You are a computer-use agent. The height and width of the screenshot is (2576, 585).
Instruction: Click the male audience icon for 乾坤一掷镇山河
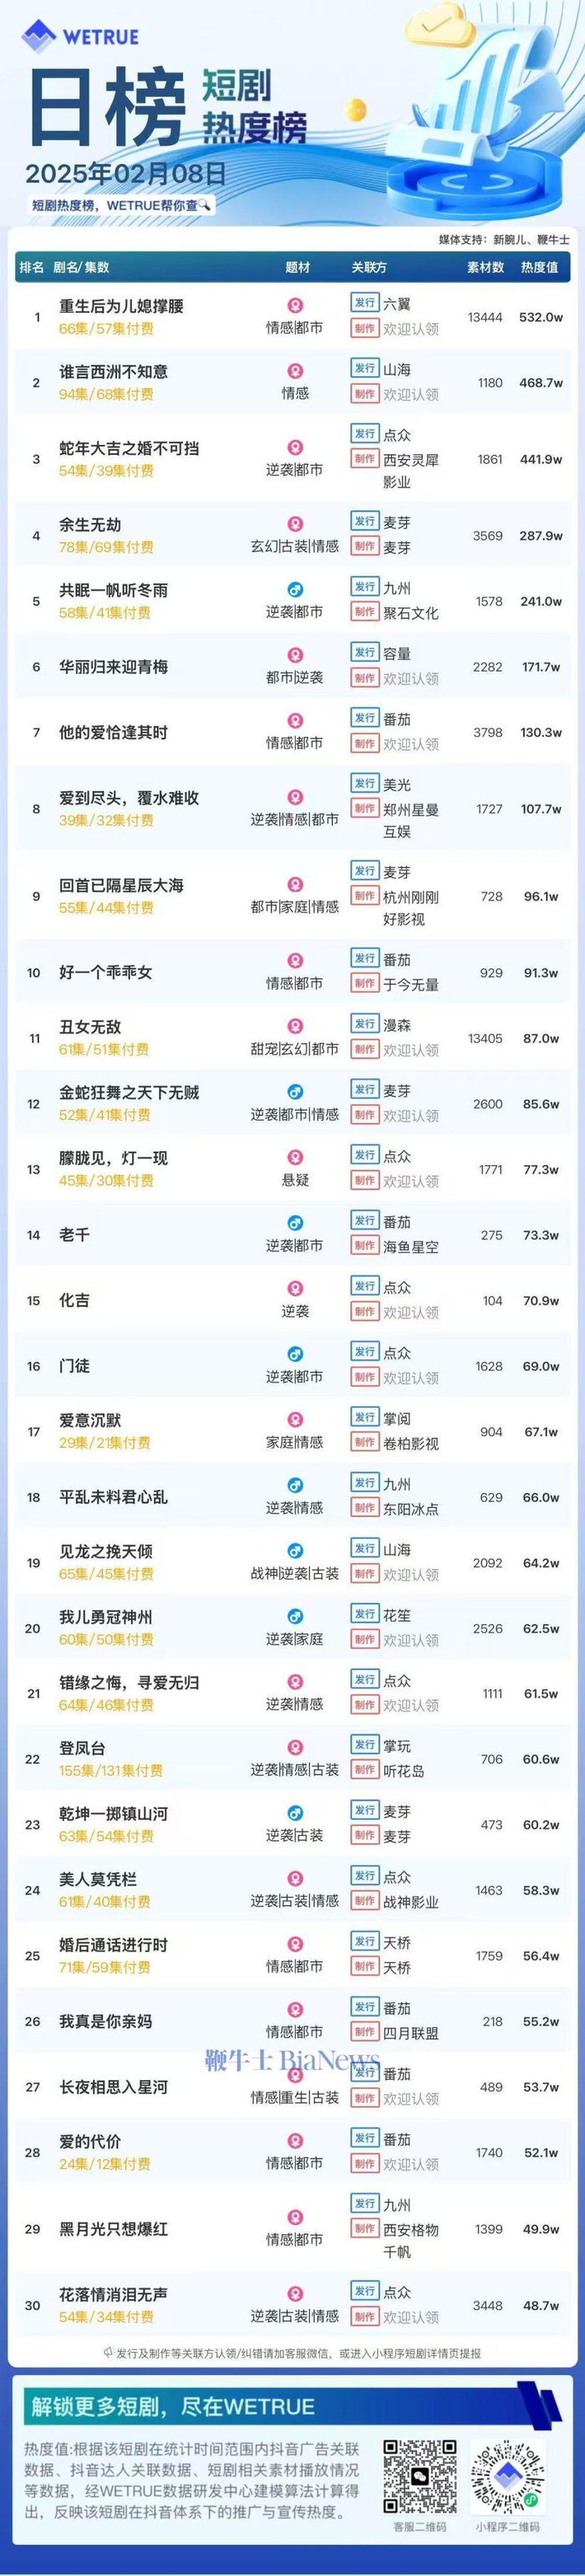pos(295,1813)
